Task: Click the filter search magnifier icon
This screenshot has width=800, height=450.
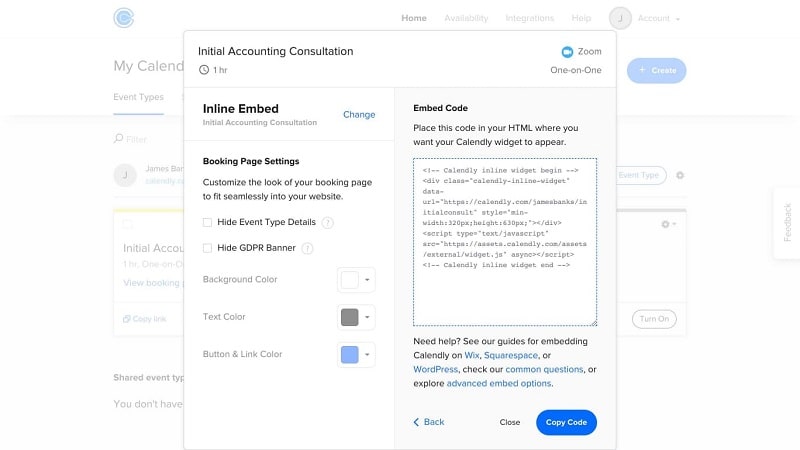Action: coord(118,138)
